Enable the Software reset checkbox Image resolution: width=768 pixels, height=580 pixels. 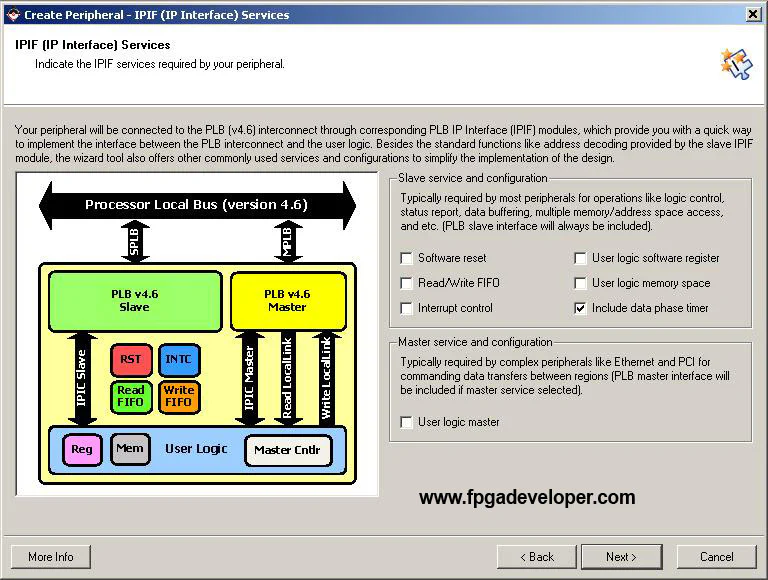pyautogui.click(x=407, y=258)
